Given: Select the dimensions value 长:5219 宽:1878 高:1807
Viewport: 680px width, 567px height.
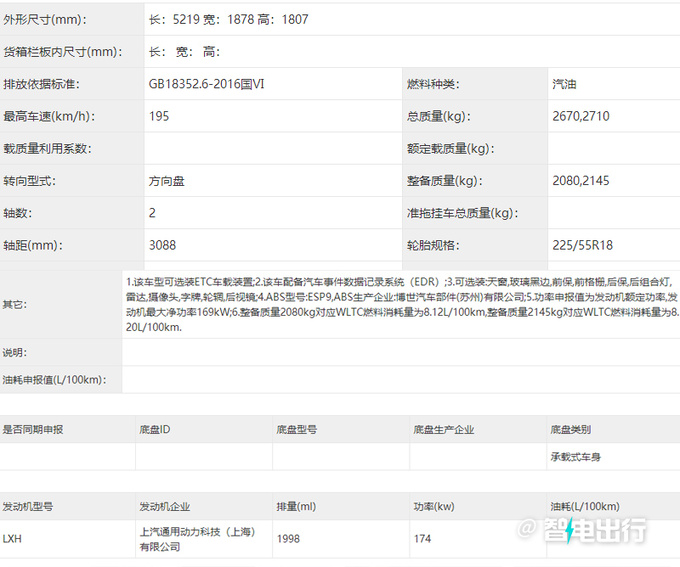Looking at the screenshot, I should (229, 20).
